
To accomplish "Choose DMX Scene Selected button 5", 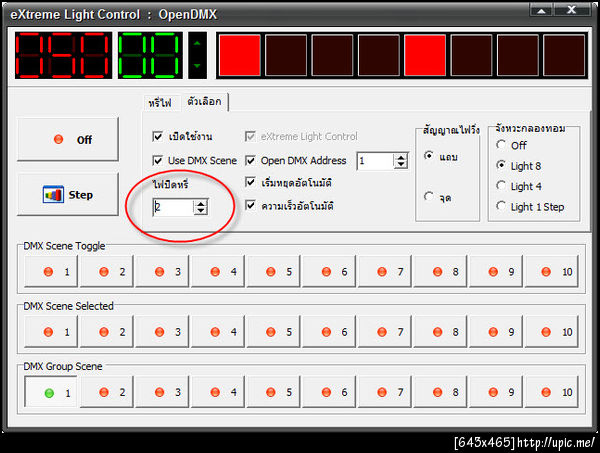I will click(x=274, y=332).
